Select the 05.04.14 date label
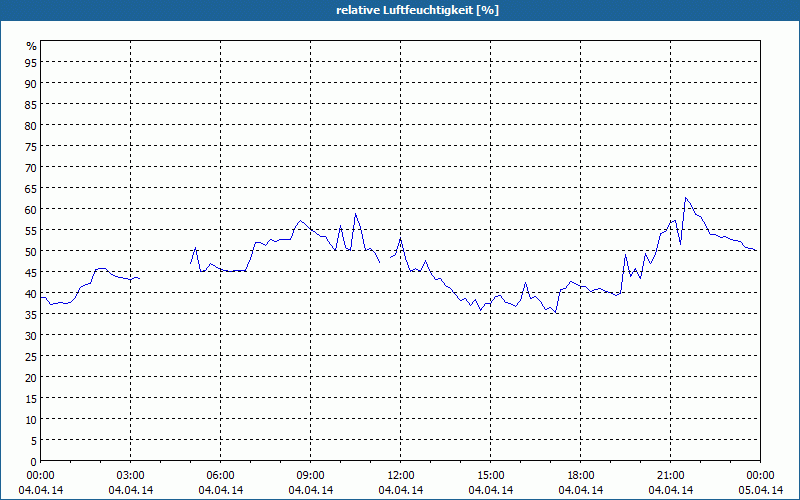 point(761,490)
